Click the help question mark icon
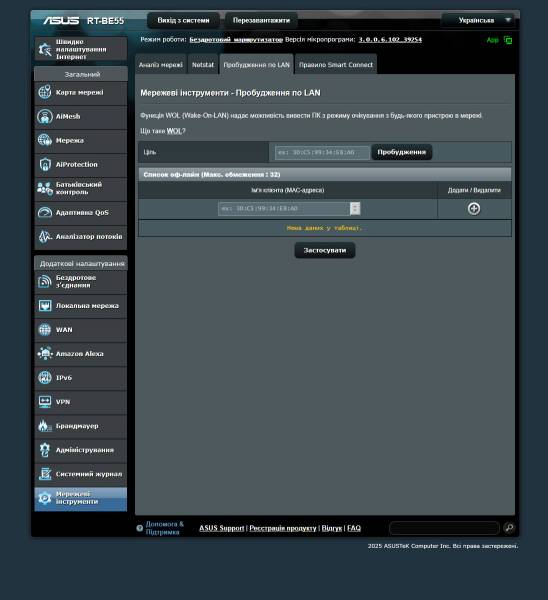The width and height of the screenshot is (548, 600). coord(140,528)
